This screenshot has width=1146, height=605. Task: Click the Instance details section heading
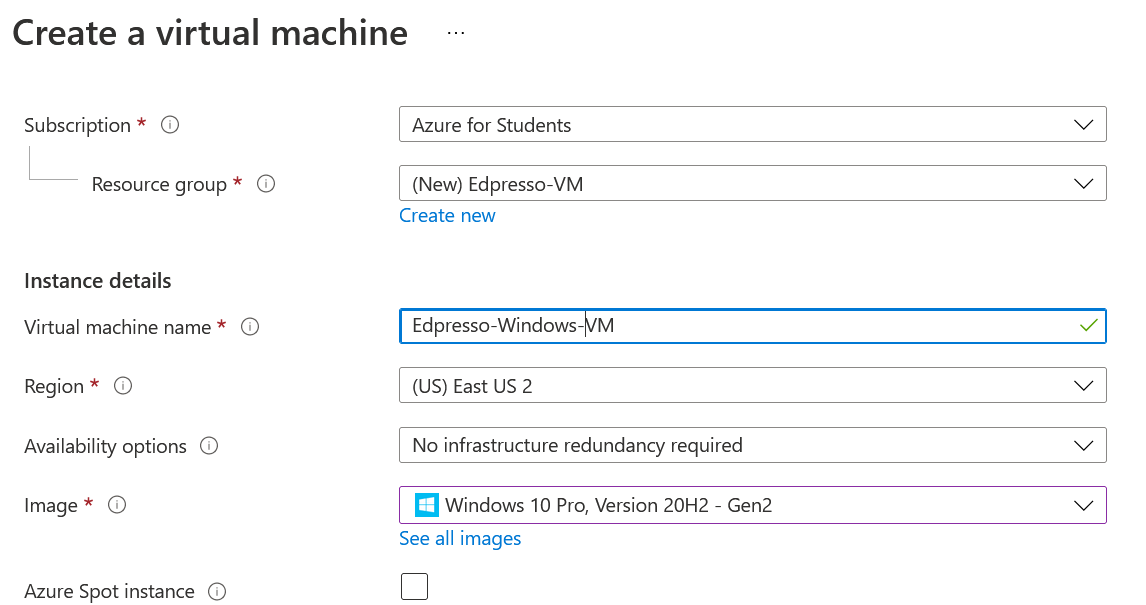(x=98, y=281)
